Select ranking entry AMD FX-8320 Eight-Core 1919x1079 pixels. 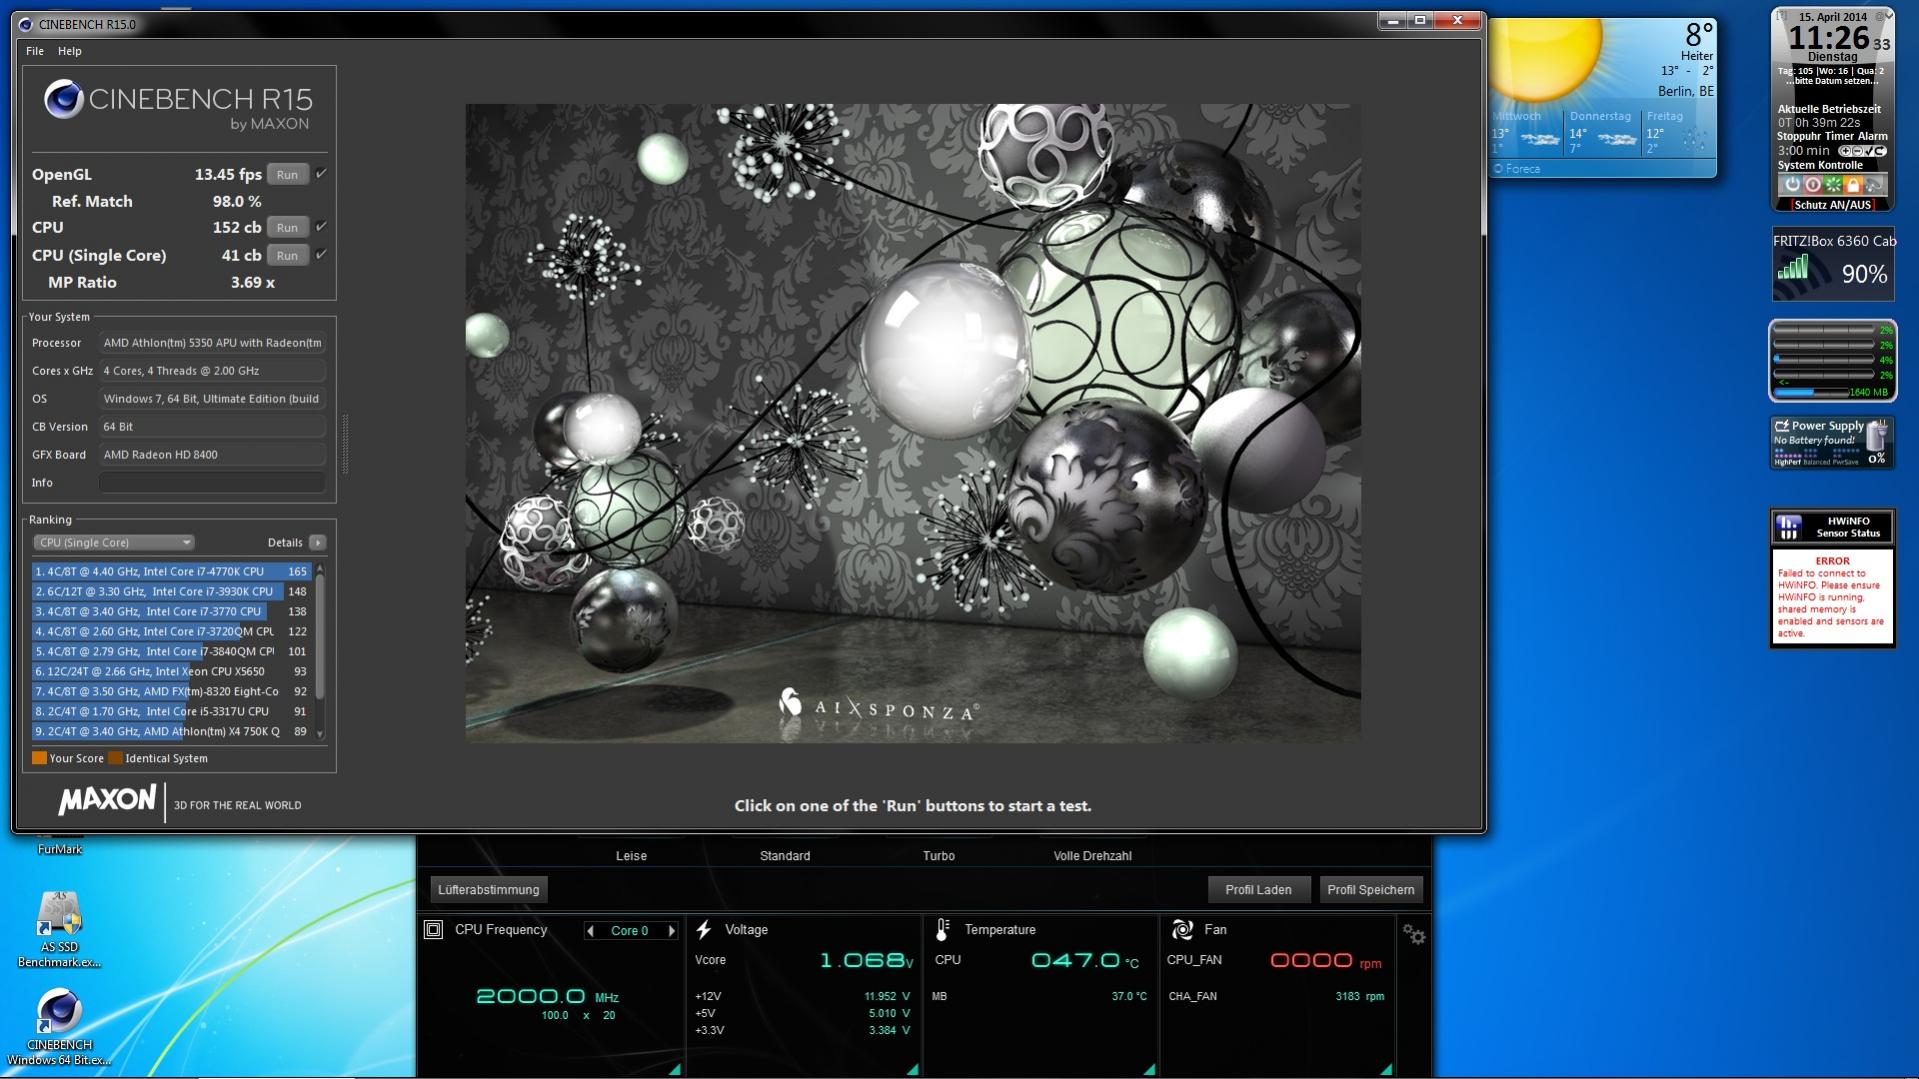tap(171, 692)
